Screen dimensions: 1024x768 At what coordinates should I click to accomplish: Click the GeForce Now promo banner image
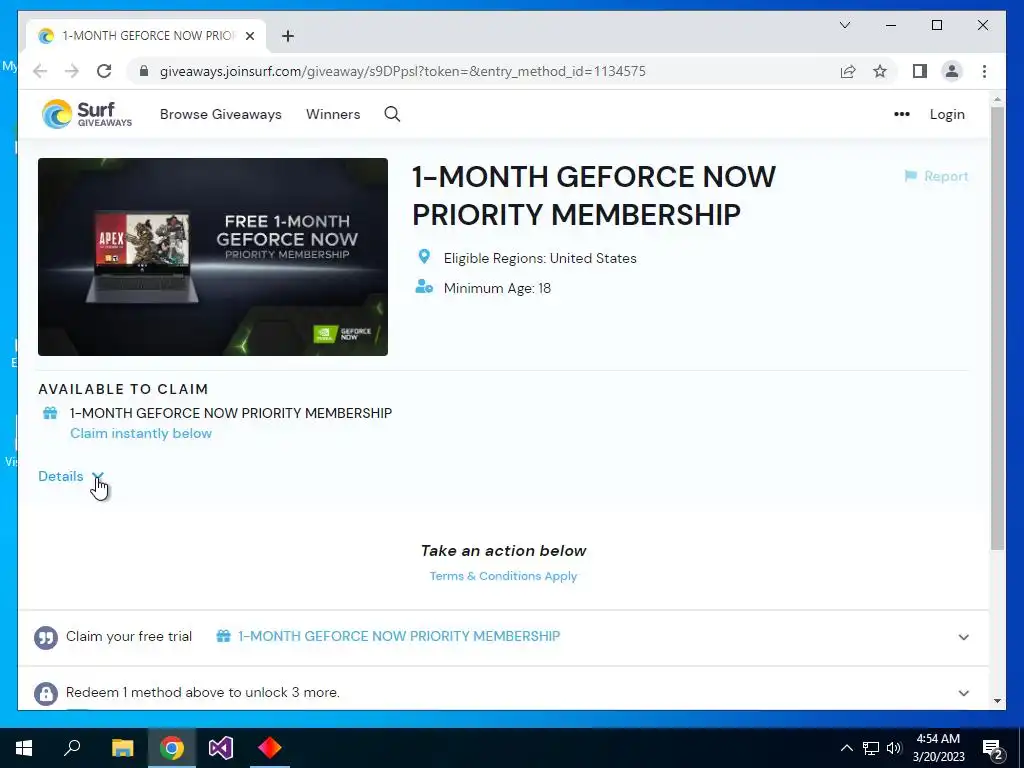213,257
